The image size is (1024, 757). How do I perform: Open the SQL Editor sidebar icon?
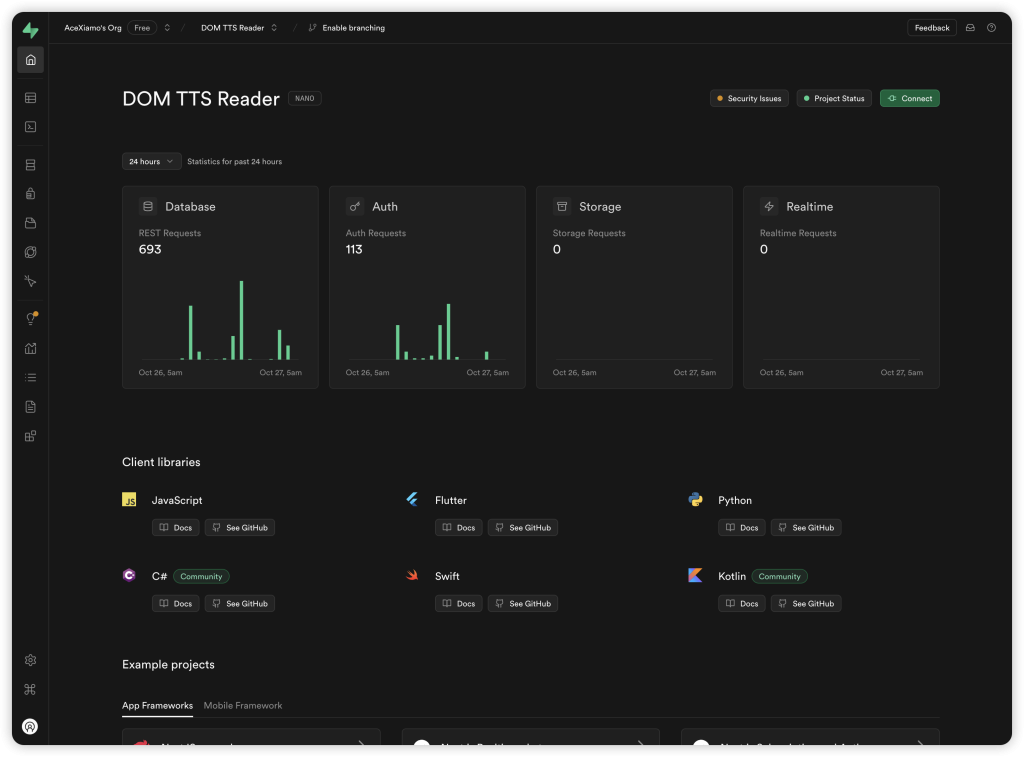pyautogui.click(x=30, y=127)
